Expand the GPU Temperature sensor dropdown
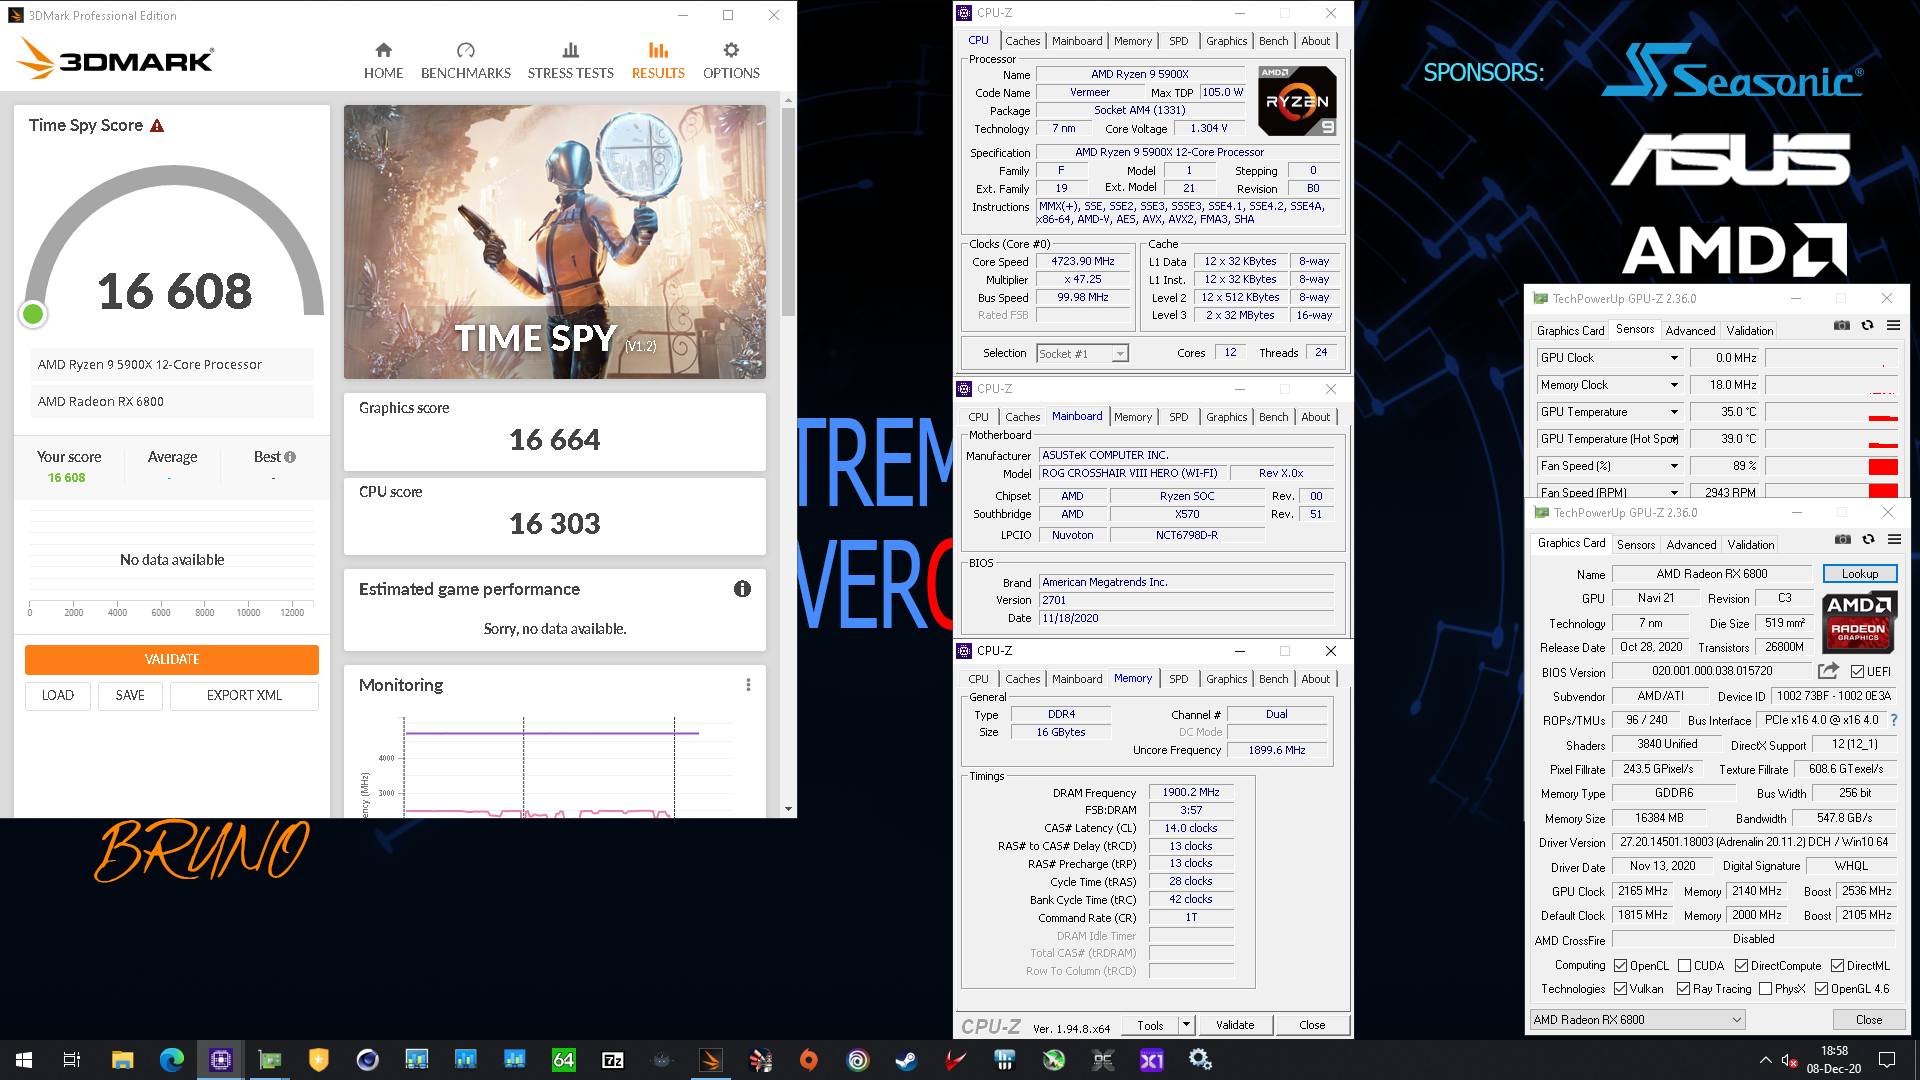 tap(1673, 412)
